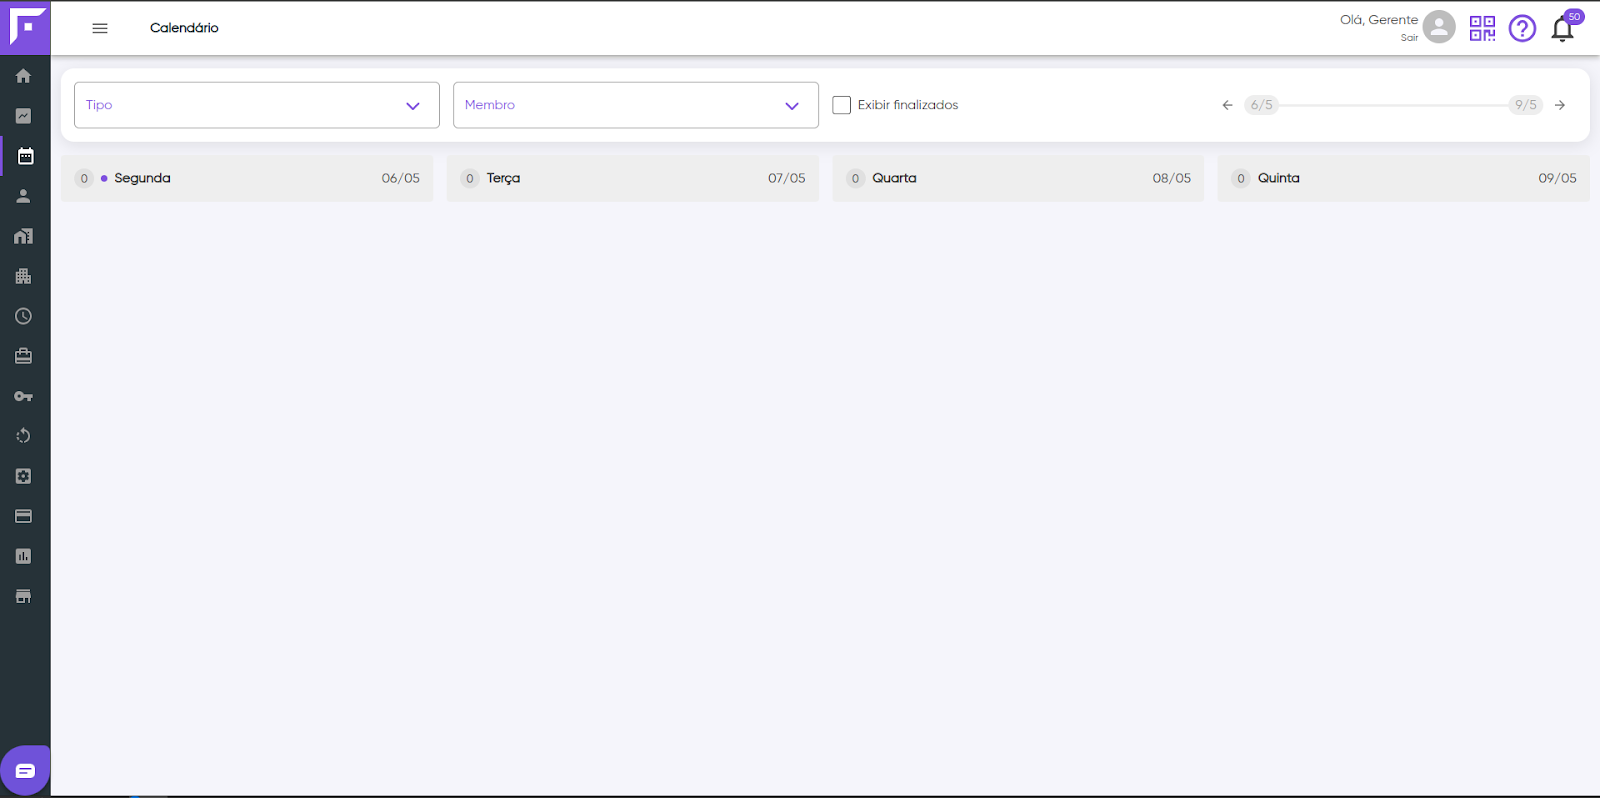
Task: Click the 9/5 date slider end handle
Action: coord(1525,105)
